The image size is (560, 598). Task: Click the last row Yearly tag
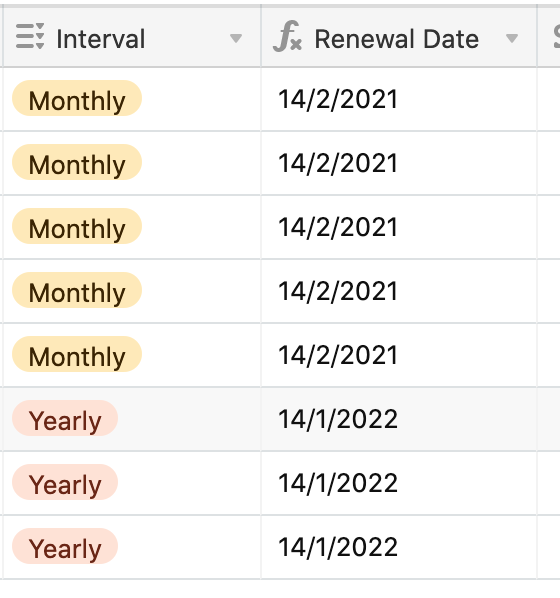(x=65, y=547)
